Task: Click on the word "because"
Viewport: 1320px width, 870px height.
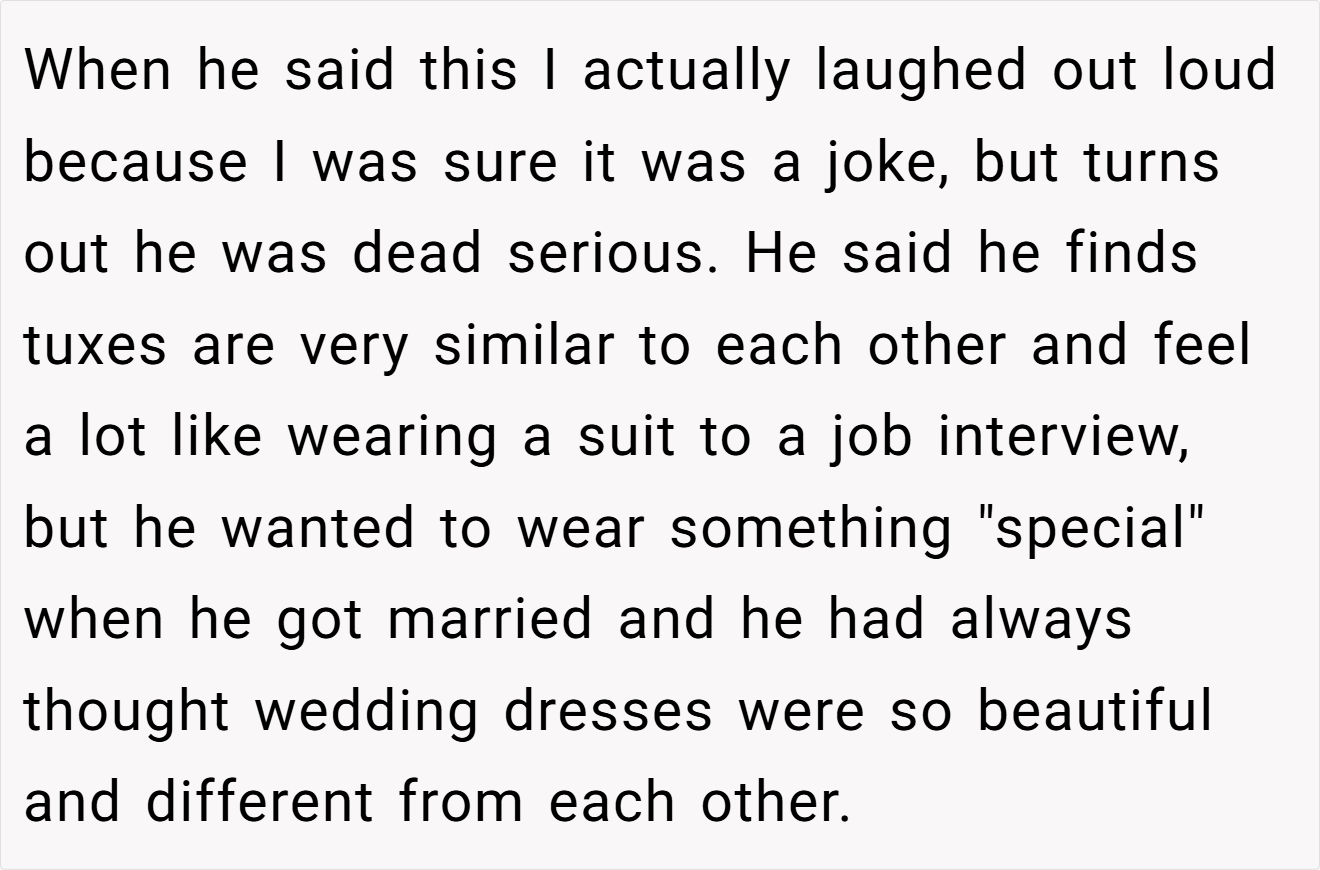Action: click(135, 161)
